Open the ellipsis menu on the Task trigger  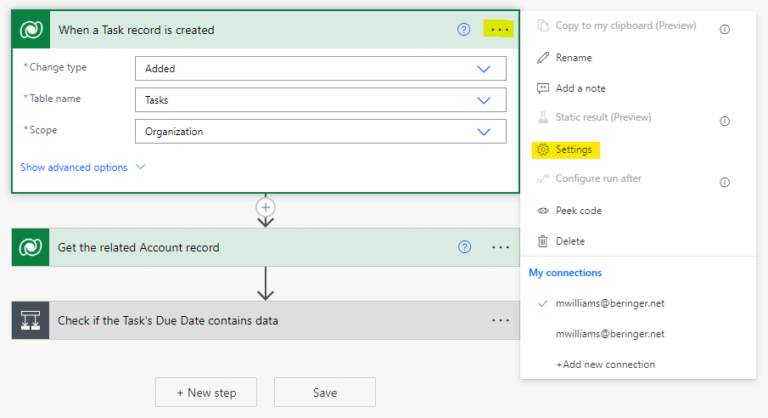(500, 30)
